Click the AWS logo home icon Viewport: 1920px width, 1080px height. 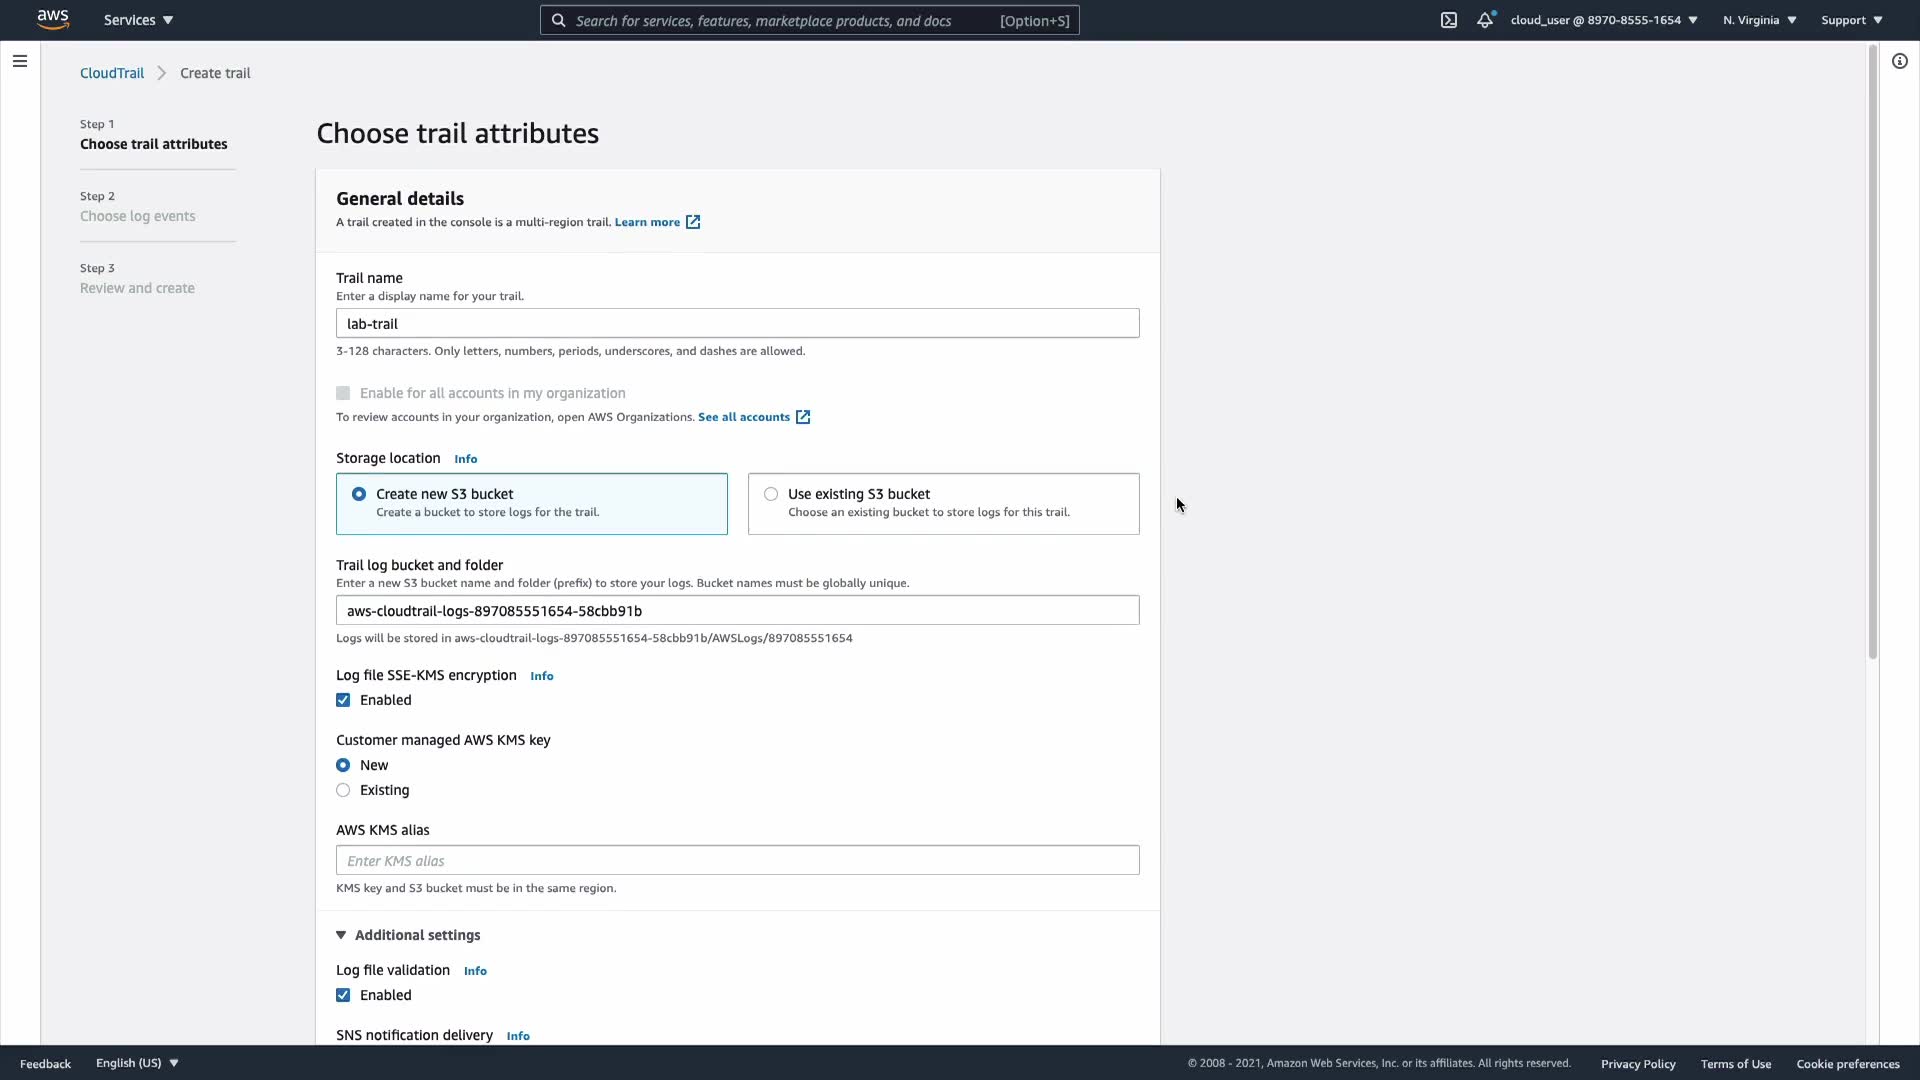click(53, 19)
